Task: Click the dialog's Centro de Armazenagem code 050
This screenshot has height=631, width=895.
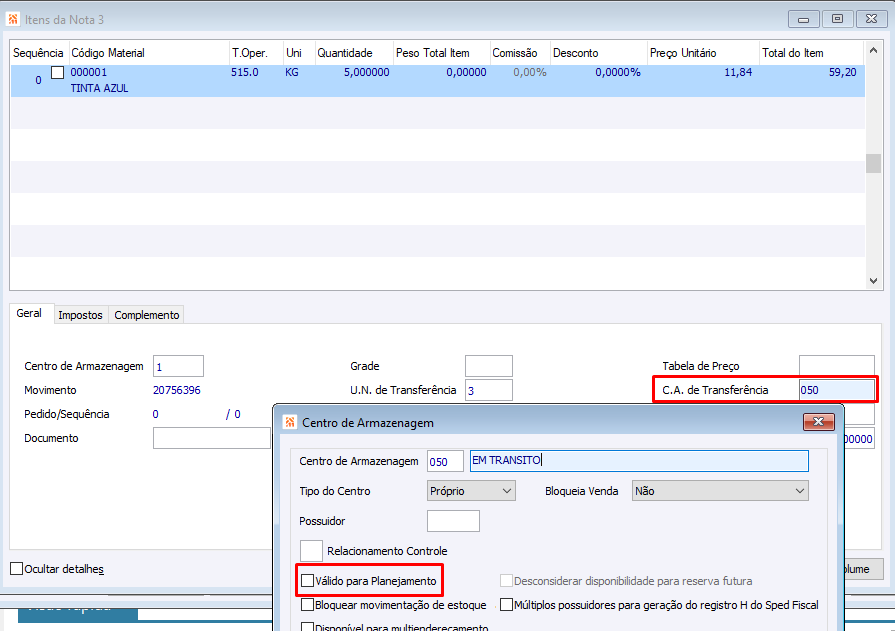Action: [445, 461]
